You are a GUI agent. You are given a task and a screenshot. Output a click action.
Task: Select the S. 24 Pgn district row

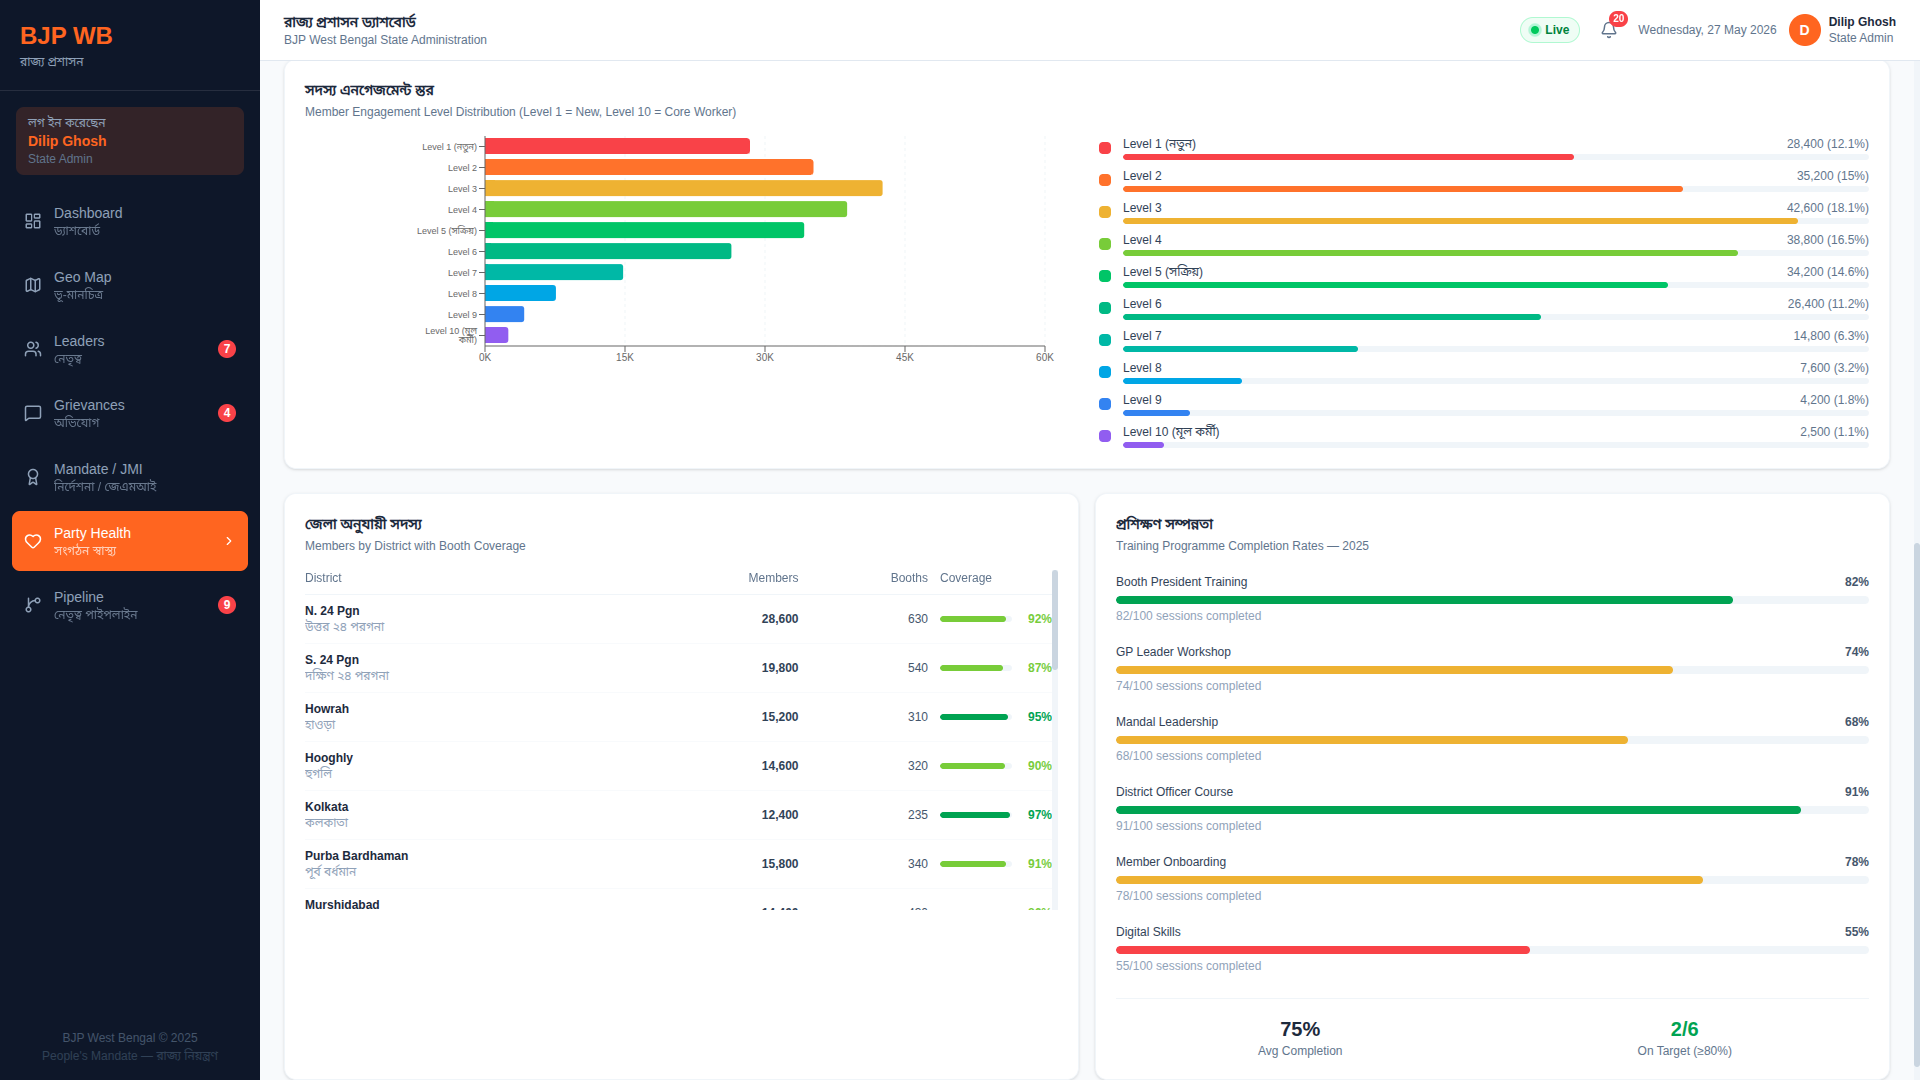(678, 668)
